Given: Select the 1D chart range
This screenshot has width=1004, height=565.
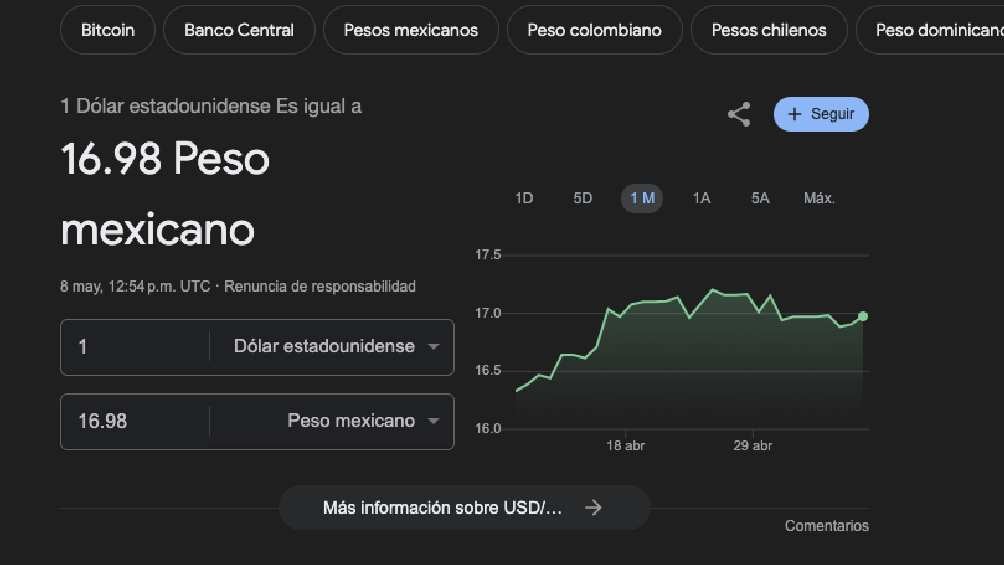Looking at the screenshot, I should tap(524, 198).
